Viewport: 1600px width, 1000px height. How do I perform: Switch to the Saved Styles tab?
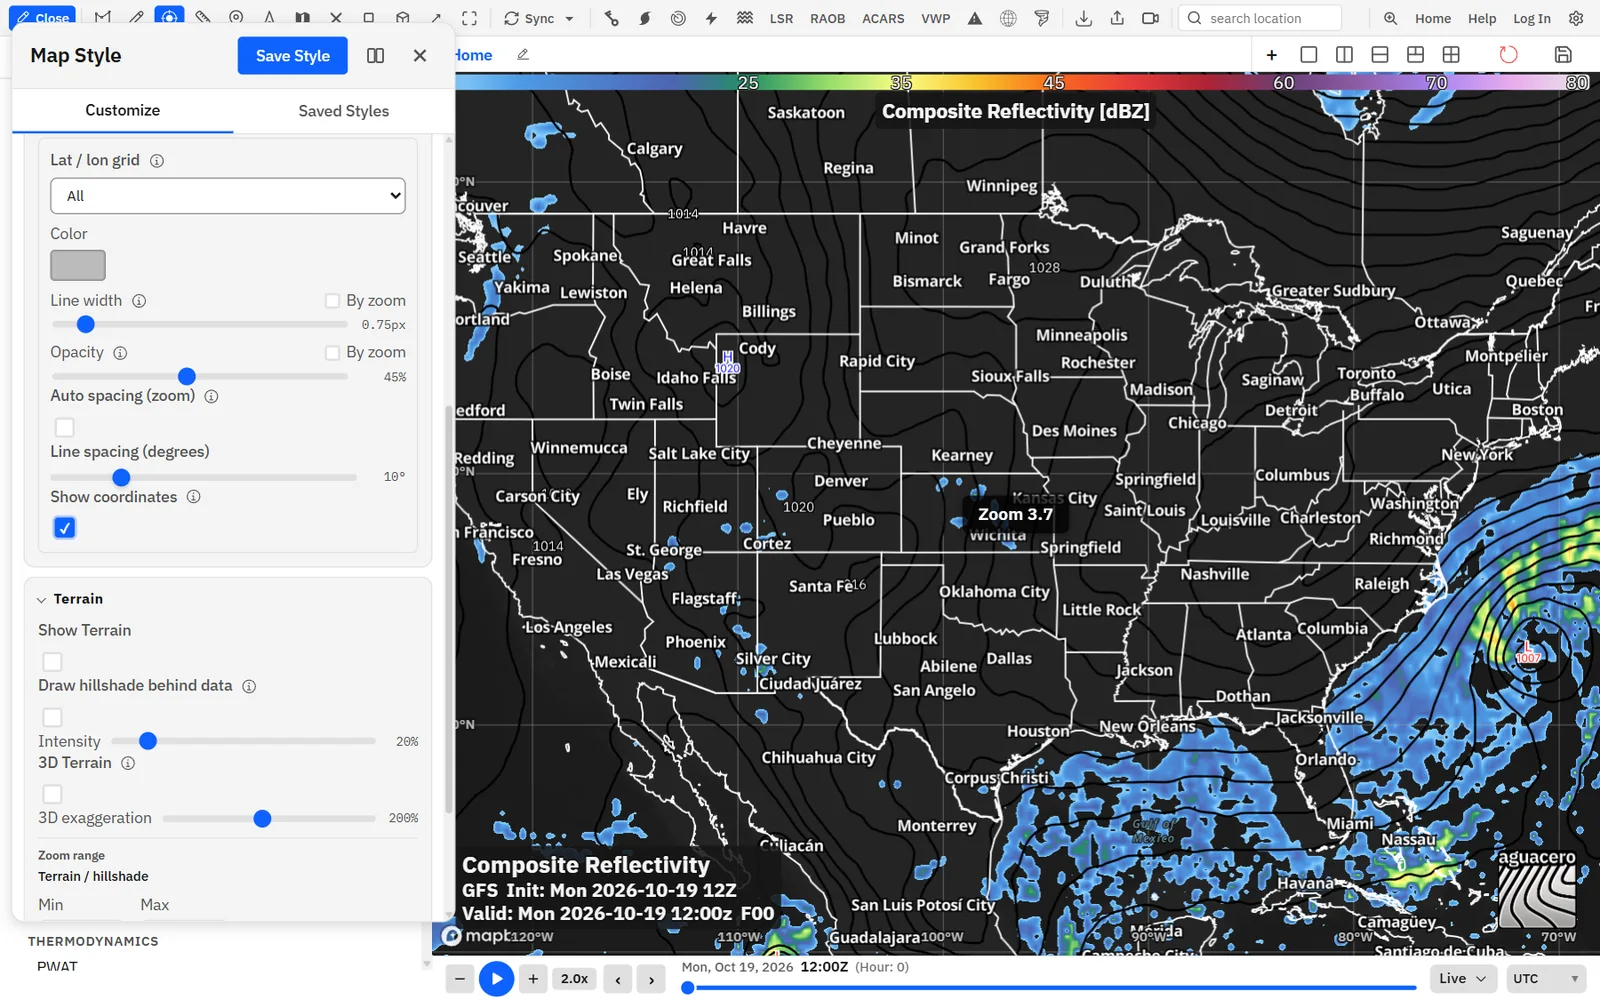pyautogui.click(x=343, y=111)
